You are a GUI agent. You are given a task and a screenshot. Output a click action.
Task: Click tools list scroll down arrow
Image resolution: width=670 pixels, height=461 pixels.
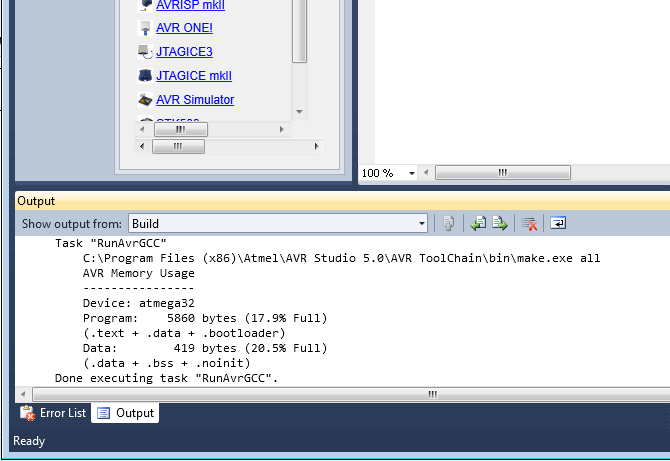[300, 112]
